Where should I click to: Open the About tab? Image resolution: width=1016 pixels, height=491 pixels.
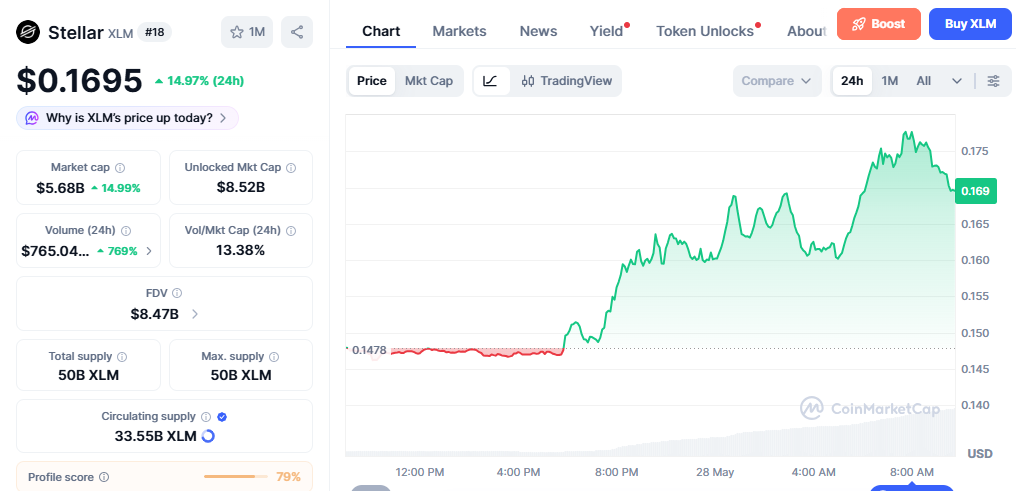click(807, 31)
